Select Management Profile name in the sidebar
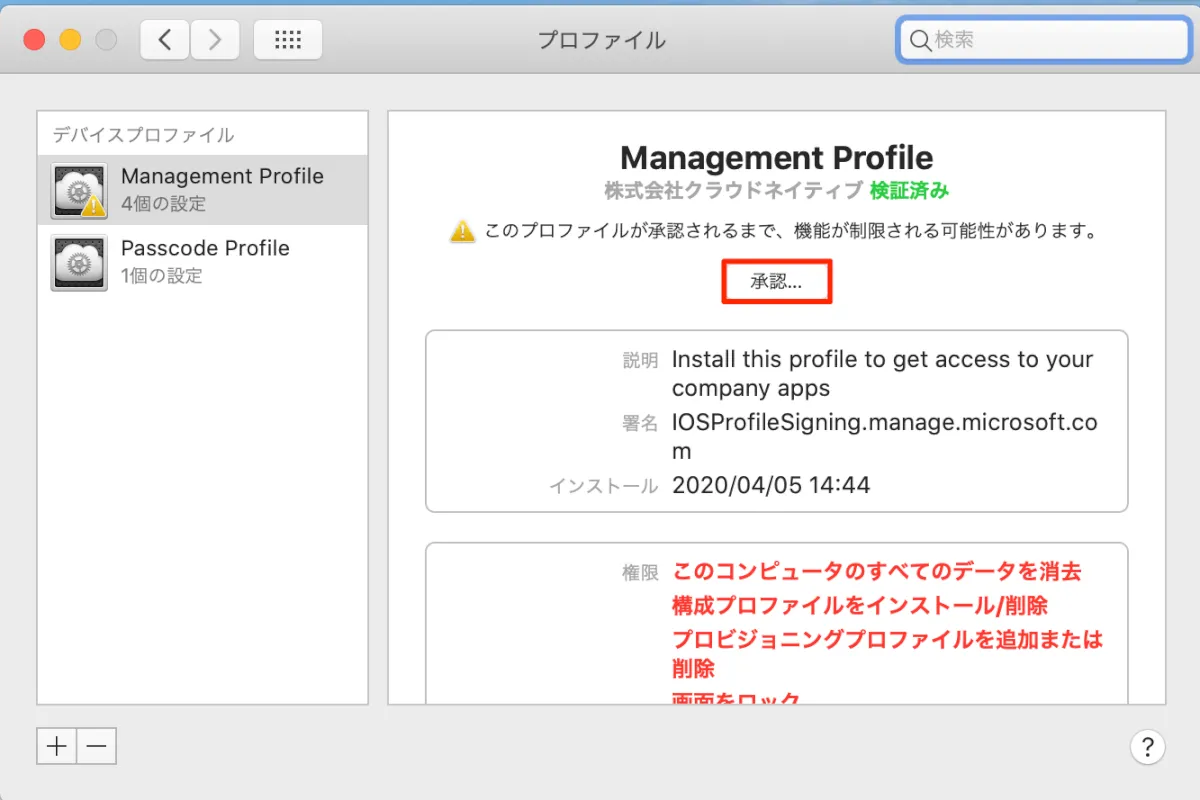Image resolution: width=1200 pixels, height=800 pixels. (222, 177)
